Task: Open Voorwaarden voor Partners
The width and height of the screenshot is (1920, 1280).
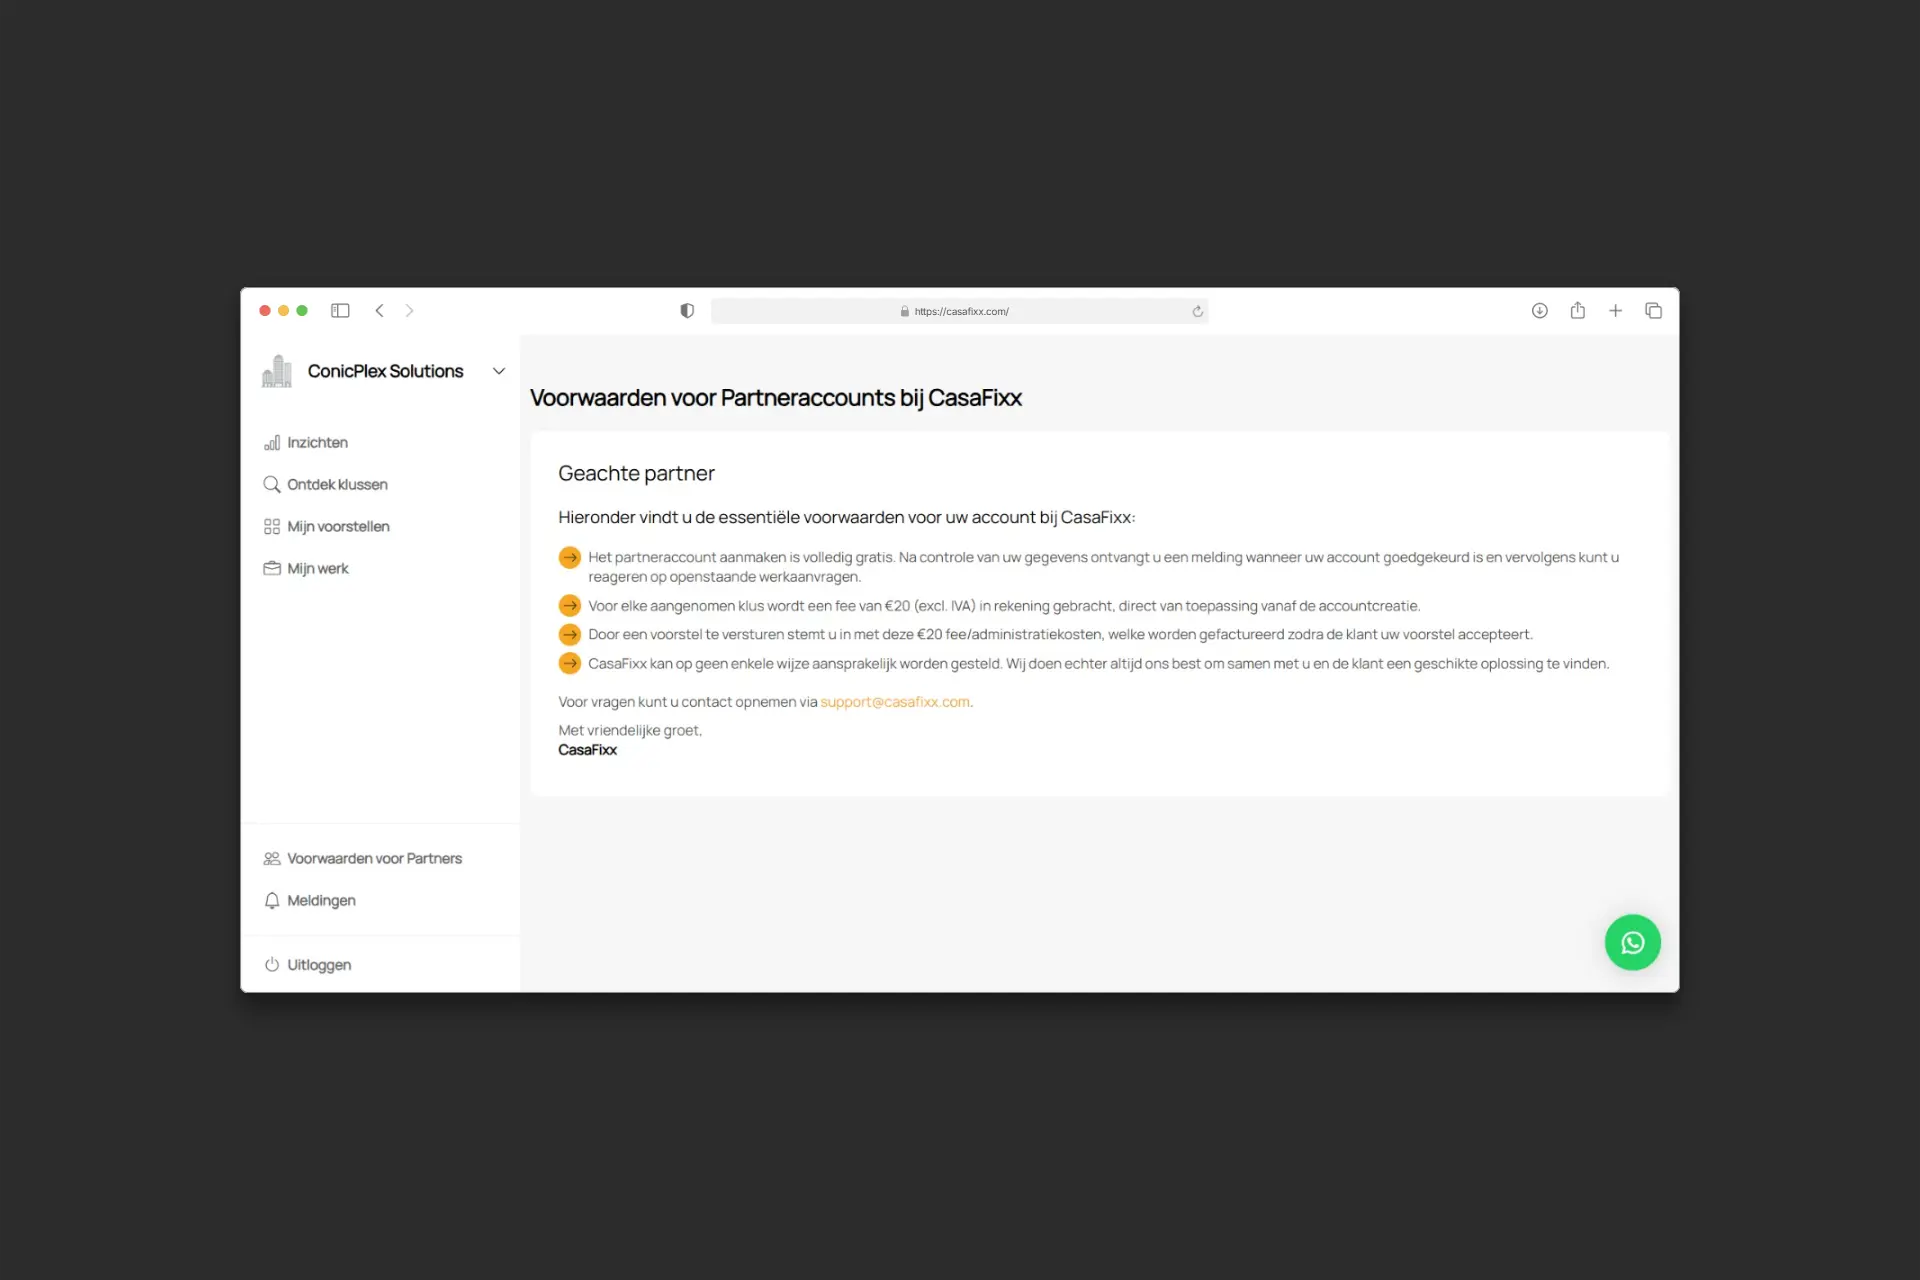Action: pyautogui.click(x=374, y=858)
